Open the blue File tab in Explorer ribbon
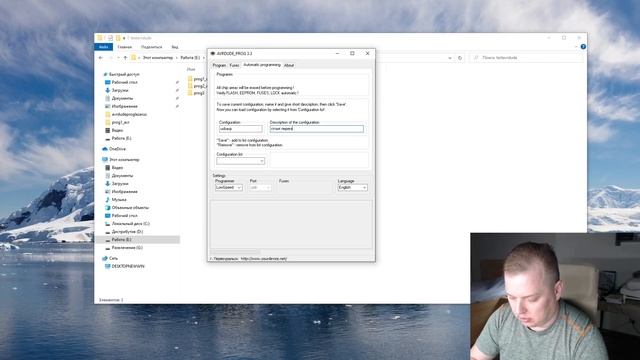Image resolution: width=640 pixels, height=360 pixels. point(103,47)
